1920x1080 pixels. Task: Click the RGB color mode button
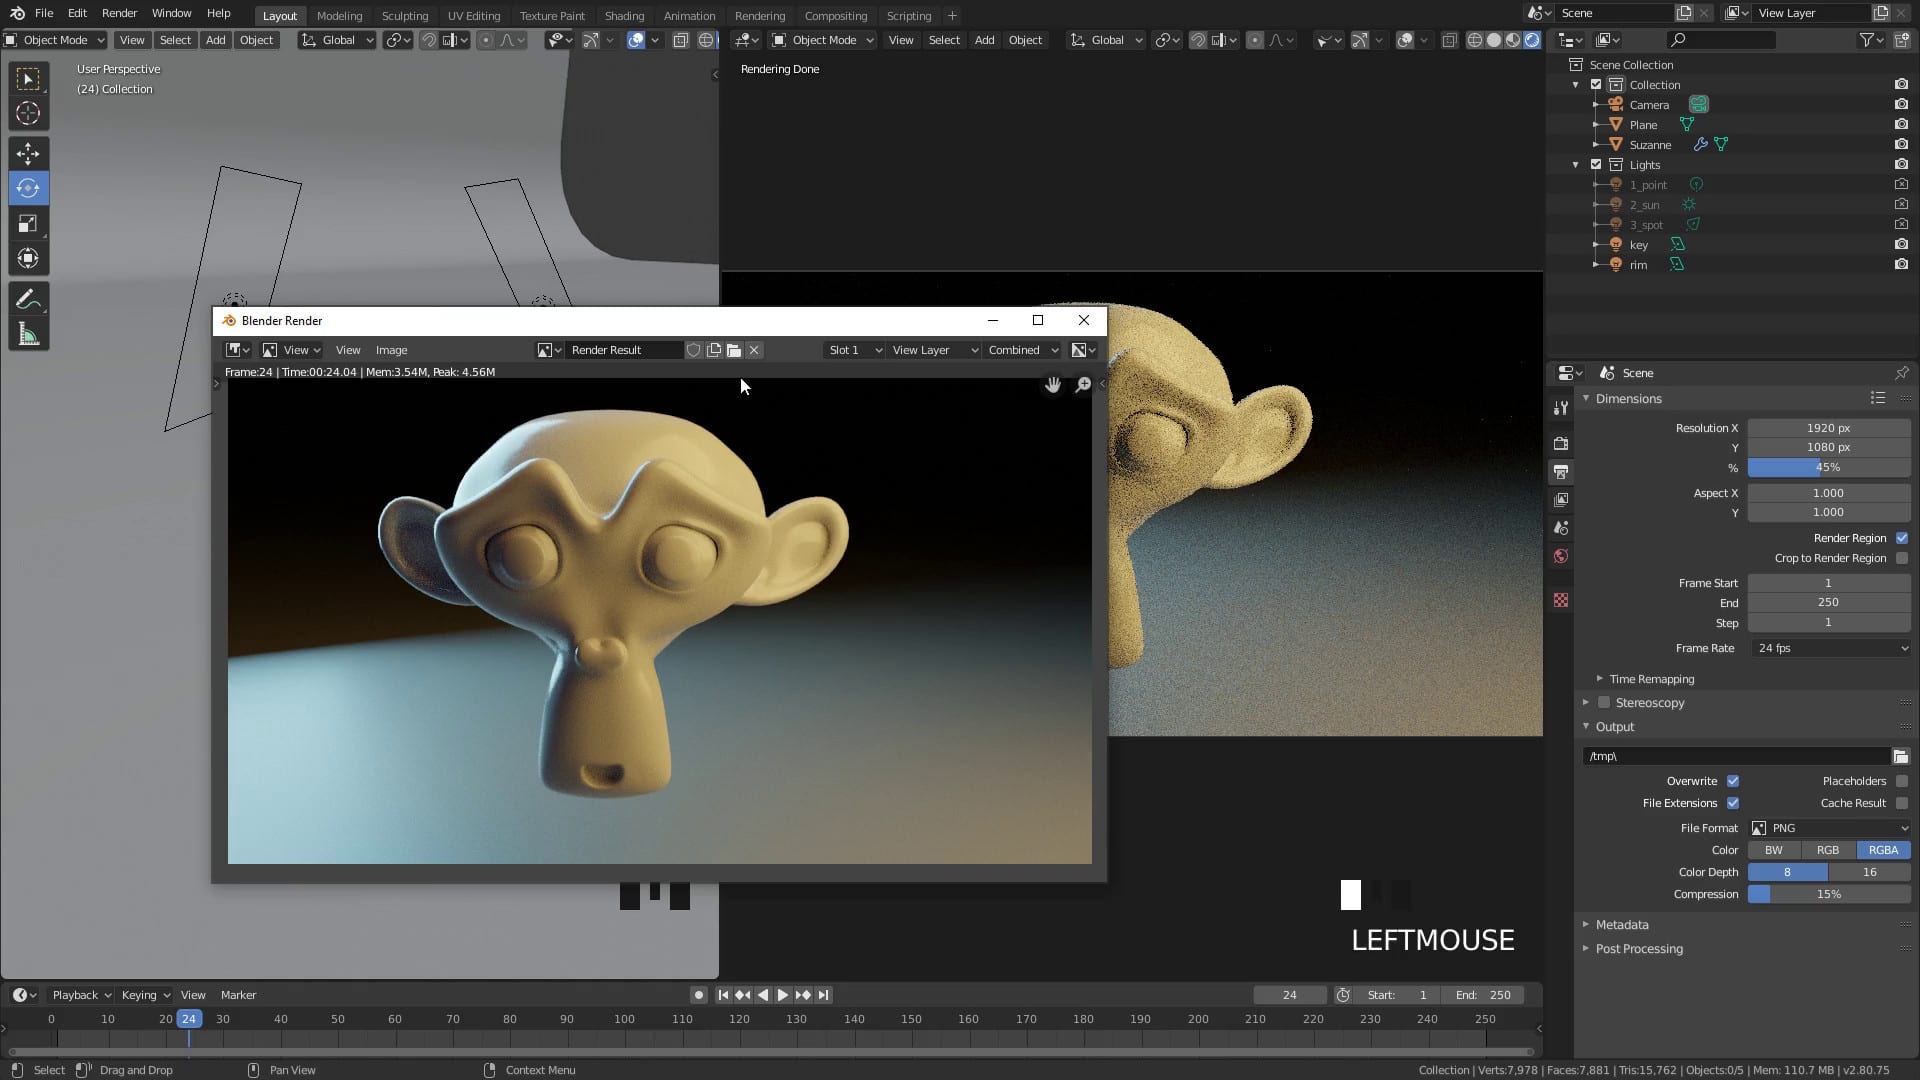[x=1828, y=849]
